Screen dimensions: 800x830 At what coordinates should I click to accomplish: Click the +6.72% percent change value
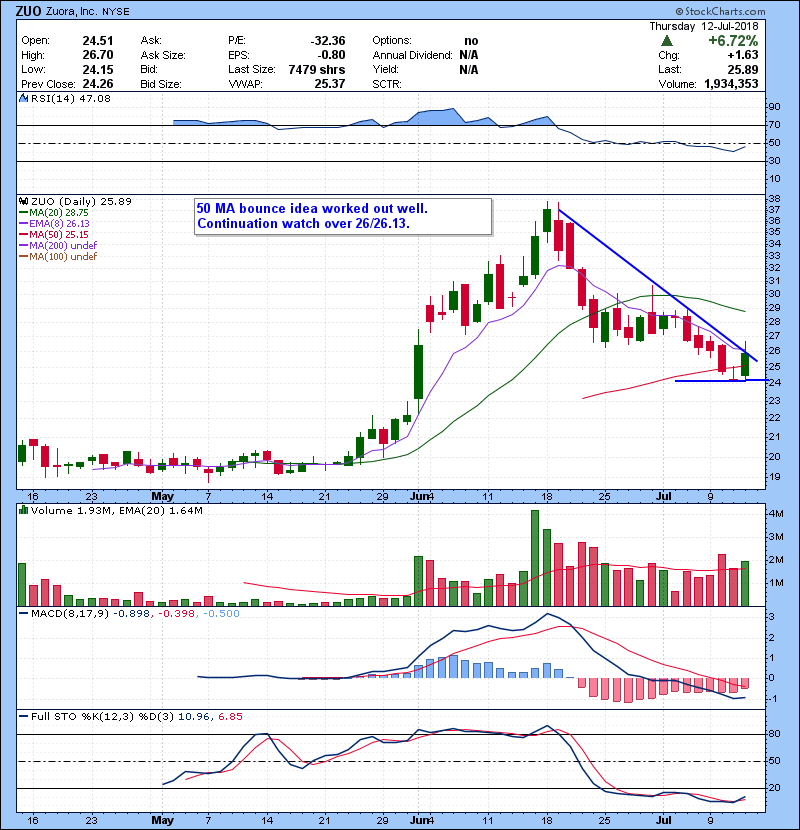733,41
